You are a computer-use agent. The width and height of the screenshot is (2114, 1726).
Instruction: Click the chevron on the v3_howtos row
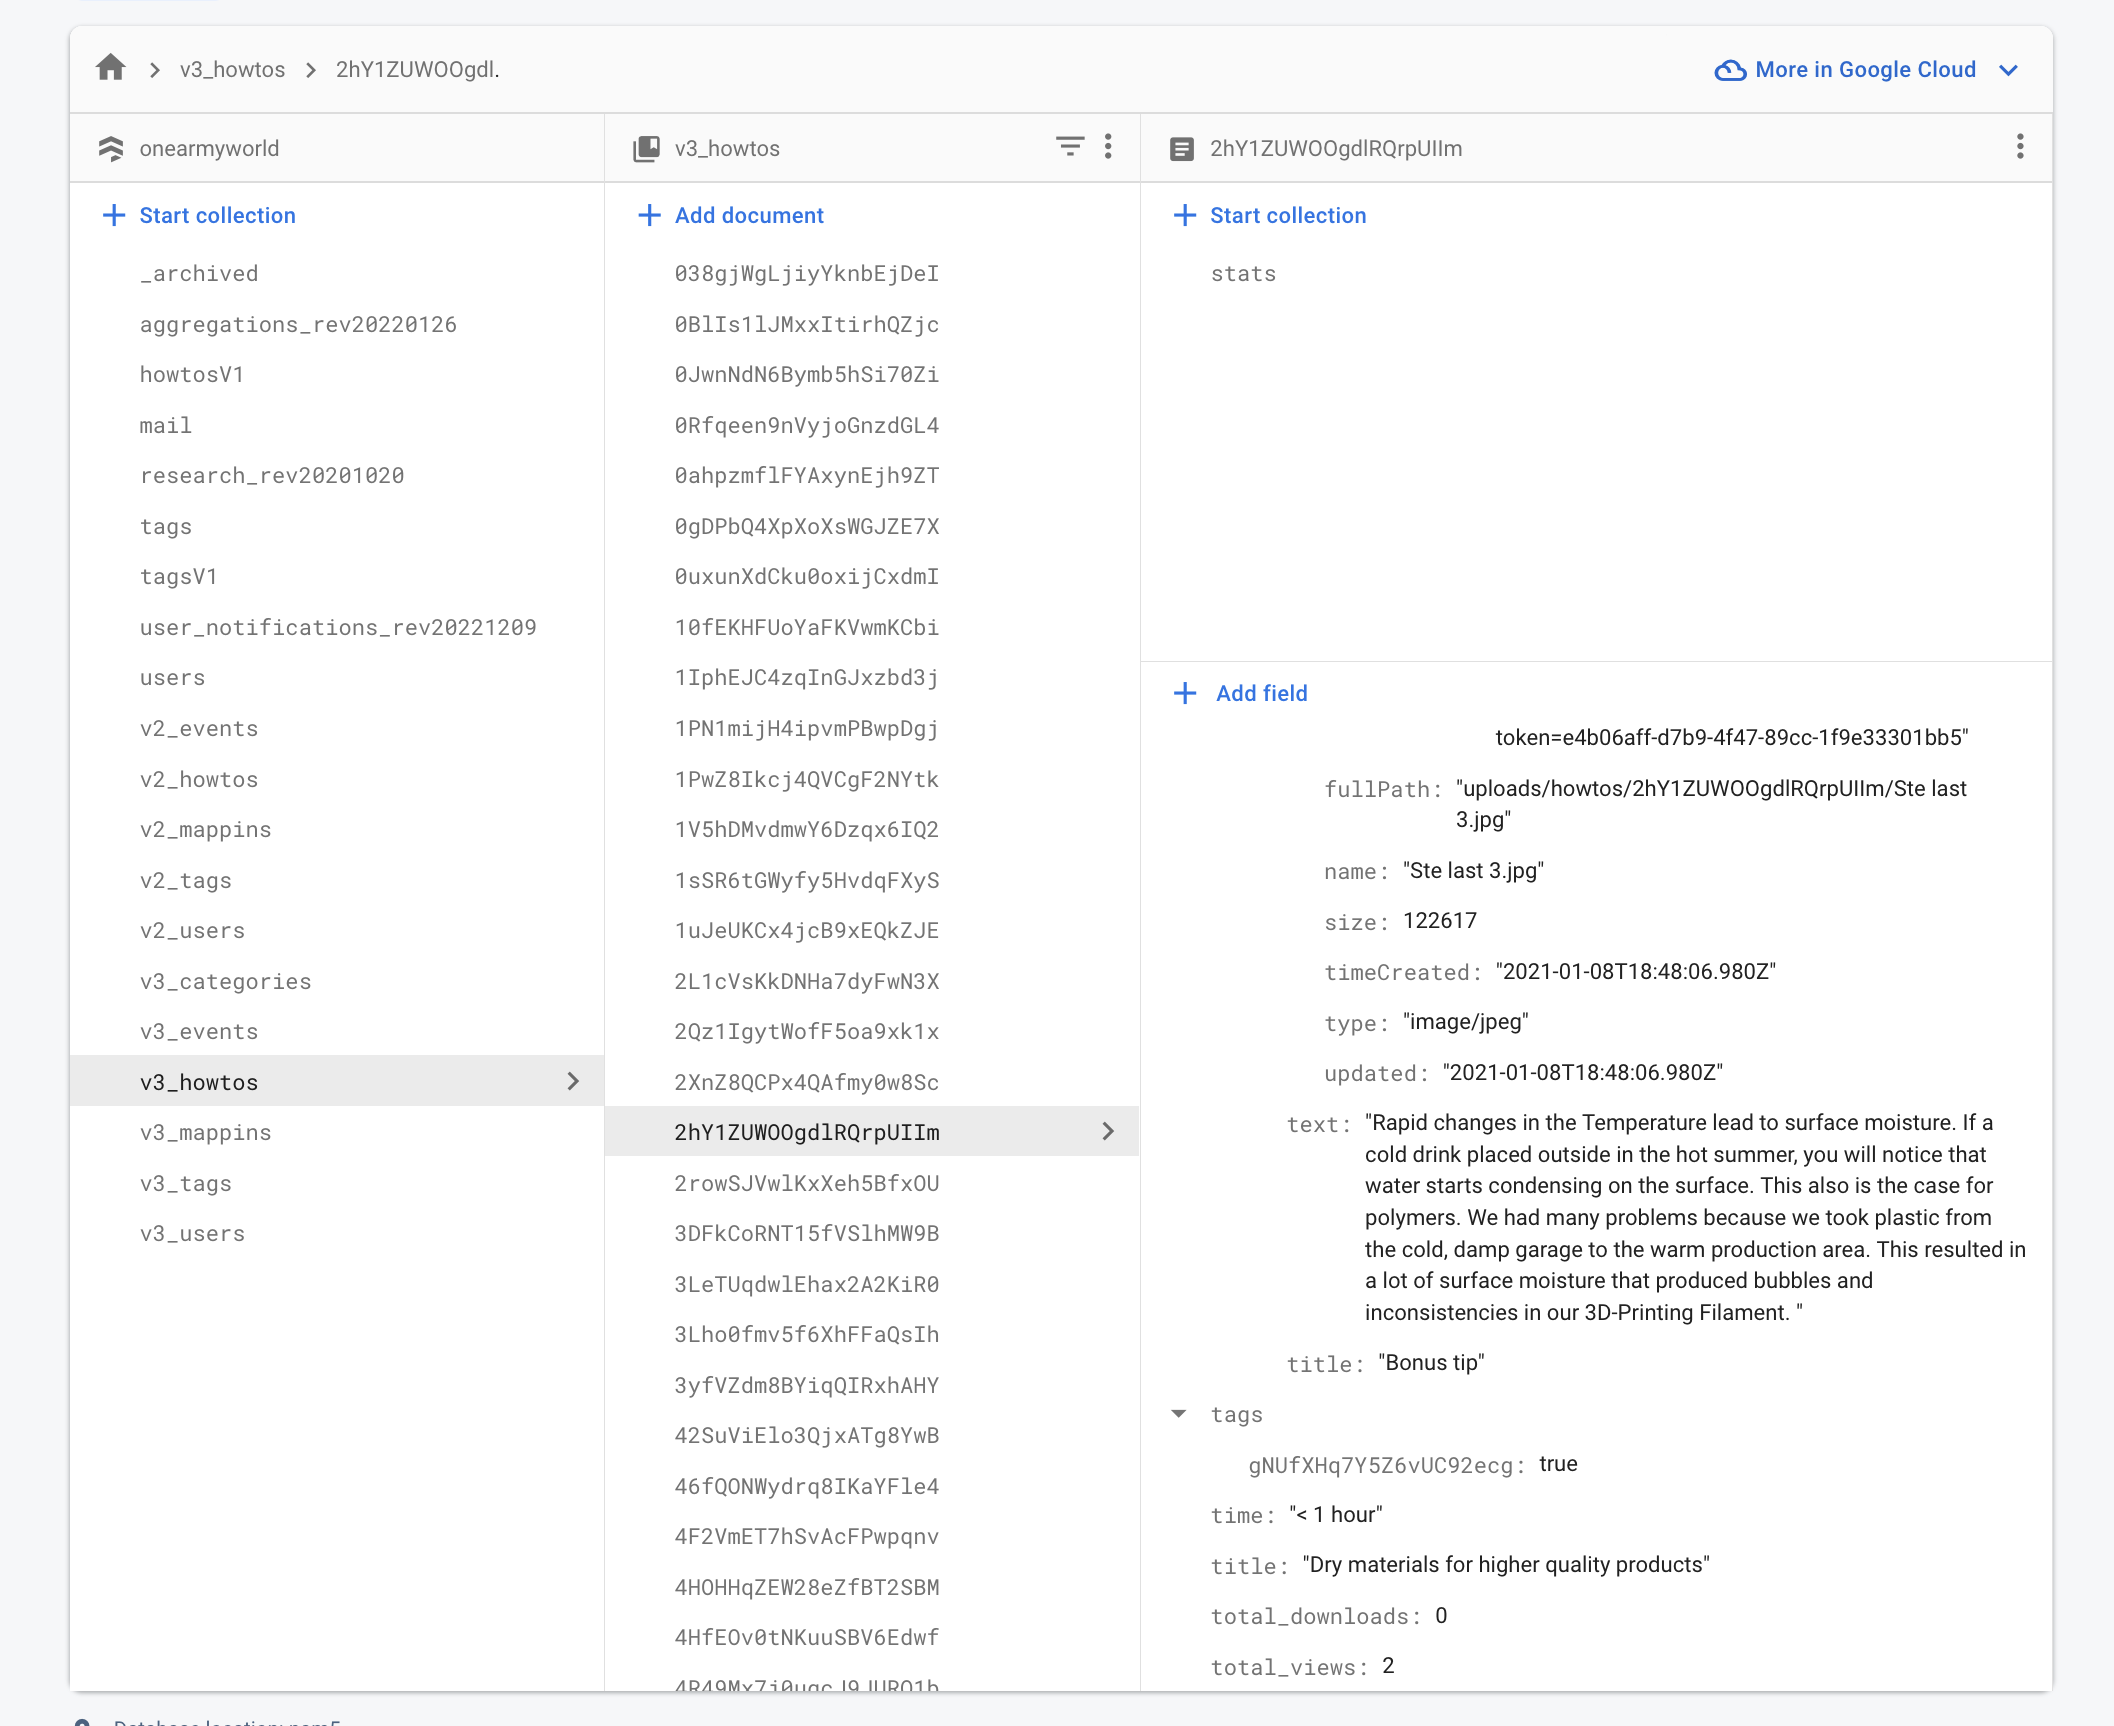pyautogui.click(x=573, y=1081)
